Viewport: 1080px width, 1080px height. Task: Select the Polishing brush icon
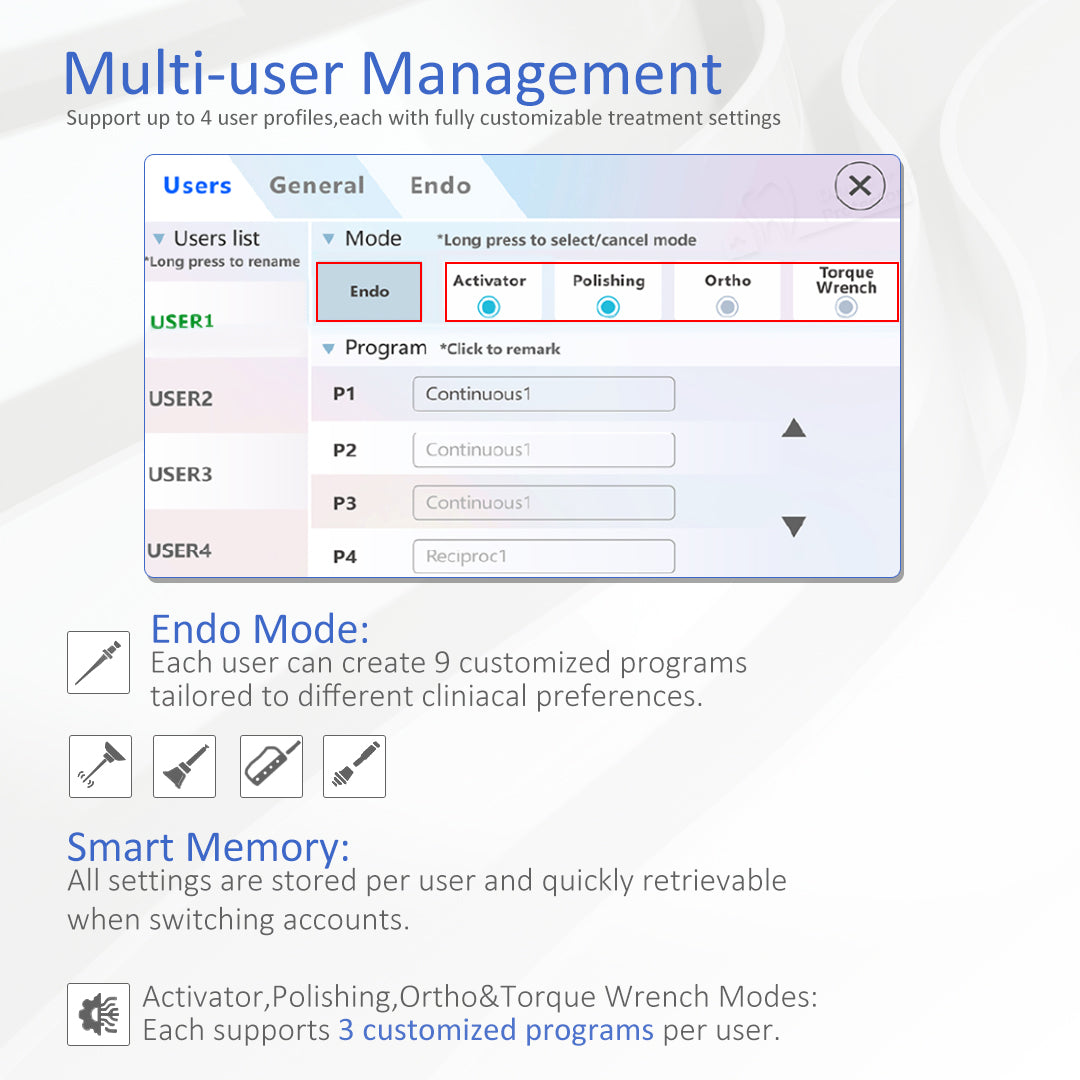pyautogui.click(x=183, y=766)
